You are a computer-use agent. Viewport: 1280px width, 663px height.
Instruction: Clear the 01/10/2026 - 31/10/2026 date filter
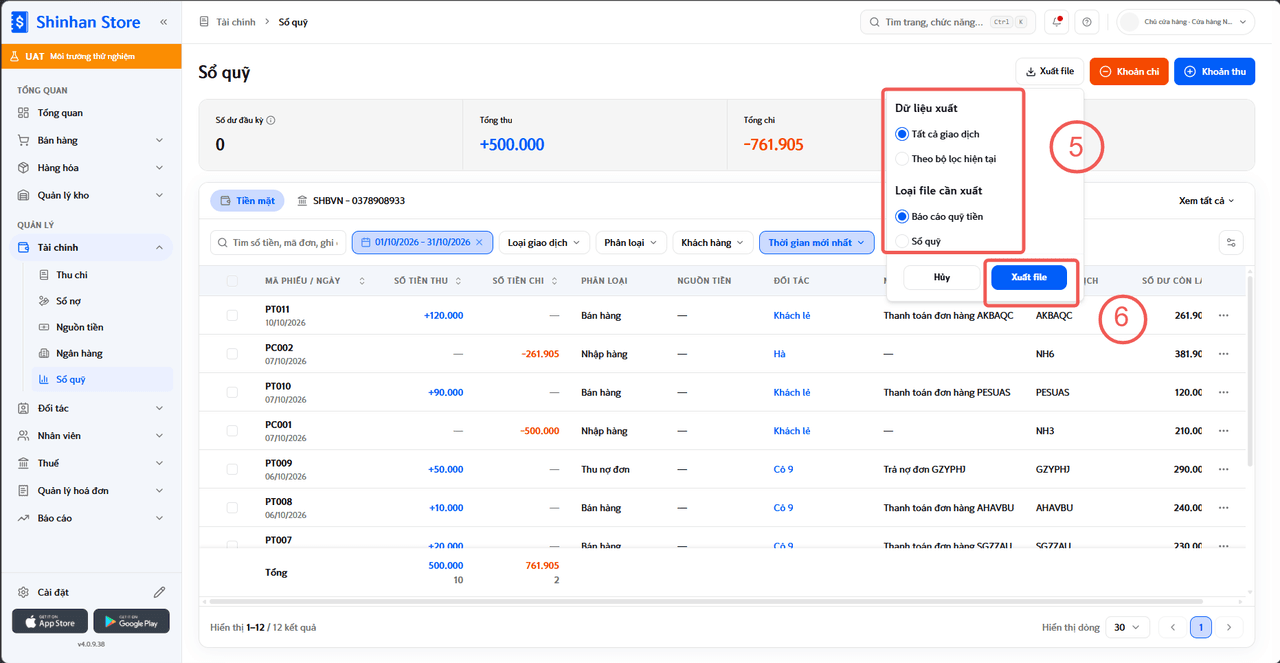(x=479, y=242)
